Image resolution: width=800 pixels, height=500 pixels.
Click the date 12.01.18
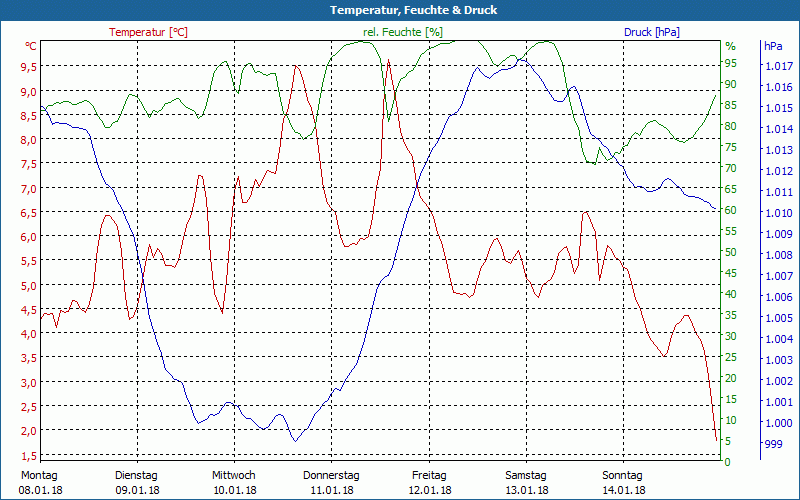pos(430,490)
